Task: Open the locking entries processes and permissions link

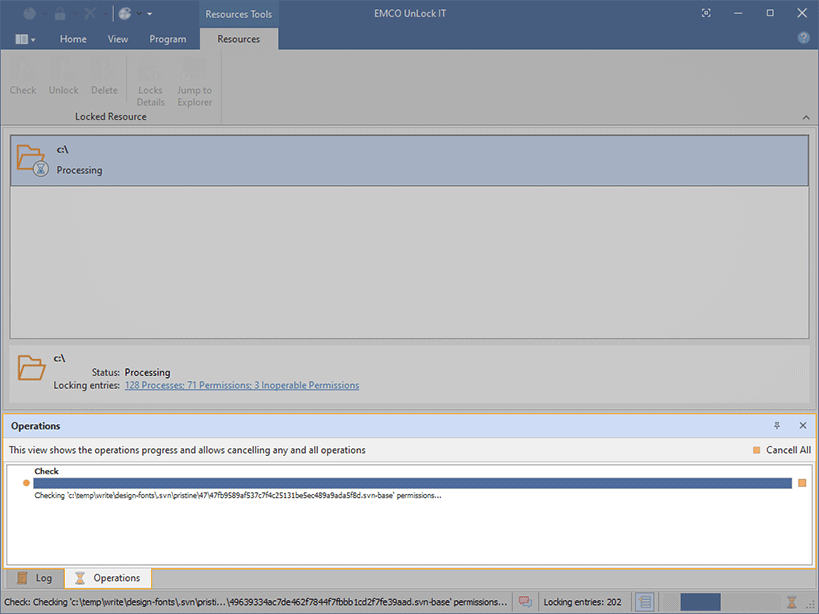Action: (x=241, y=385)
